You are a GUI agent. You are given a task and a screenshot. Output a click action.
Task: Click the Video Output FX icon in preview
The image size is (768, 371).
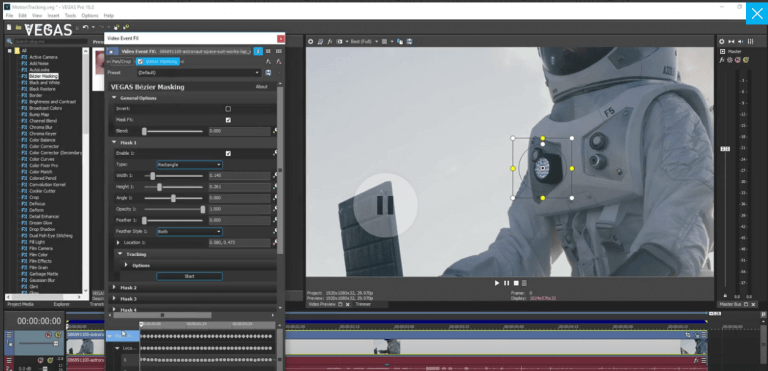point(330,42)
